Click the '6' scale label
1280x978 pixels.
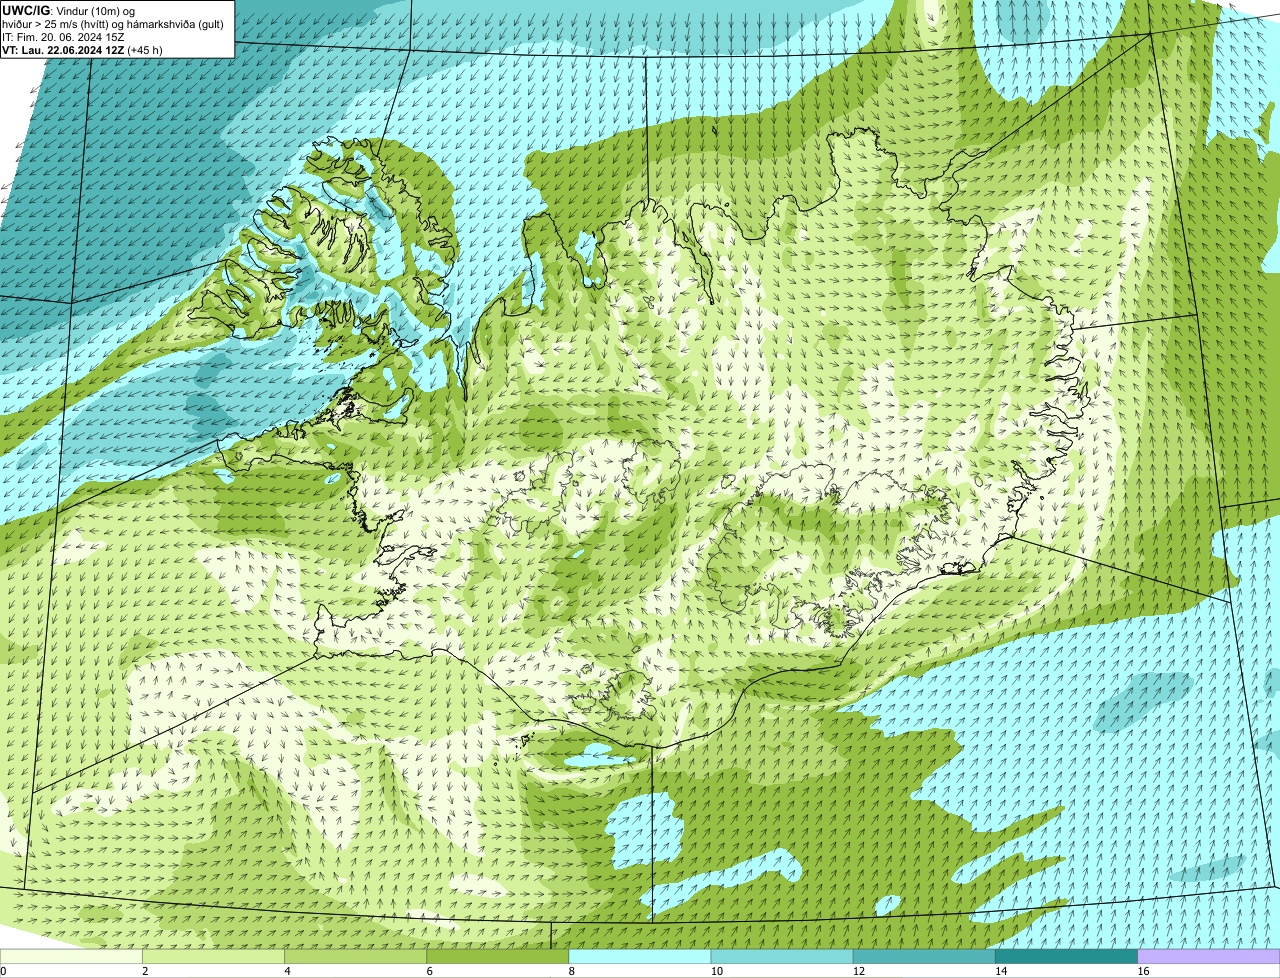(429, 971)
